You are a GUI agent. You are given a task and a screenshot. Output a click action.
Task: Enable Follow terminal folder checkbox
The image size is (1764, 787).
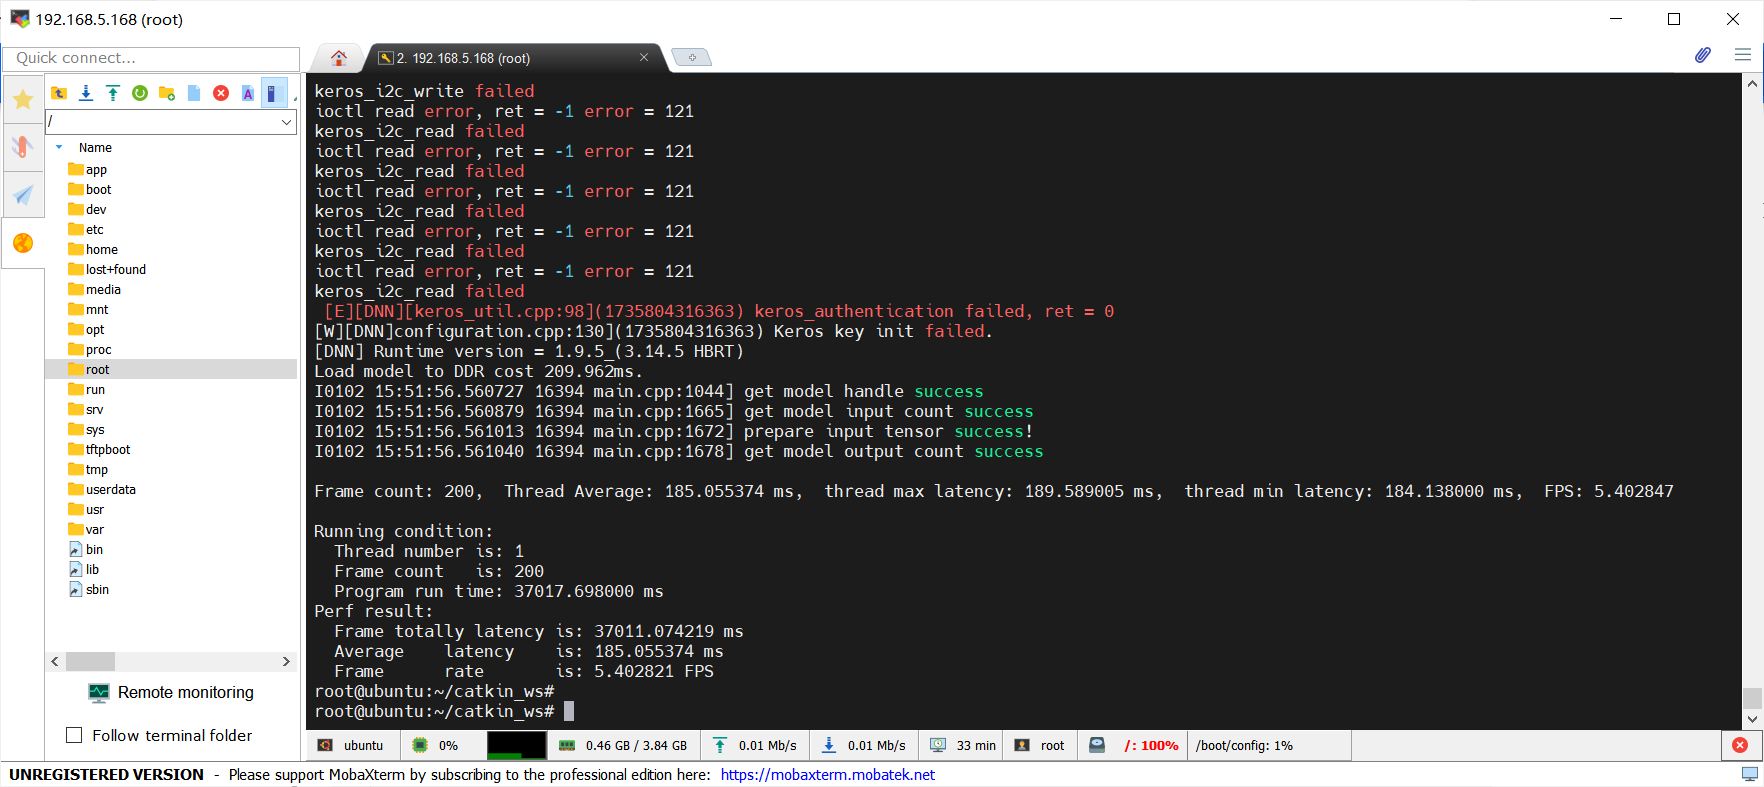coord(74,735)
